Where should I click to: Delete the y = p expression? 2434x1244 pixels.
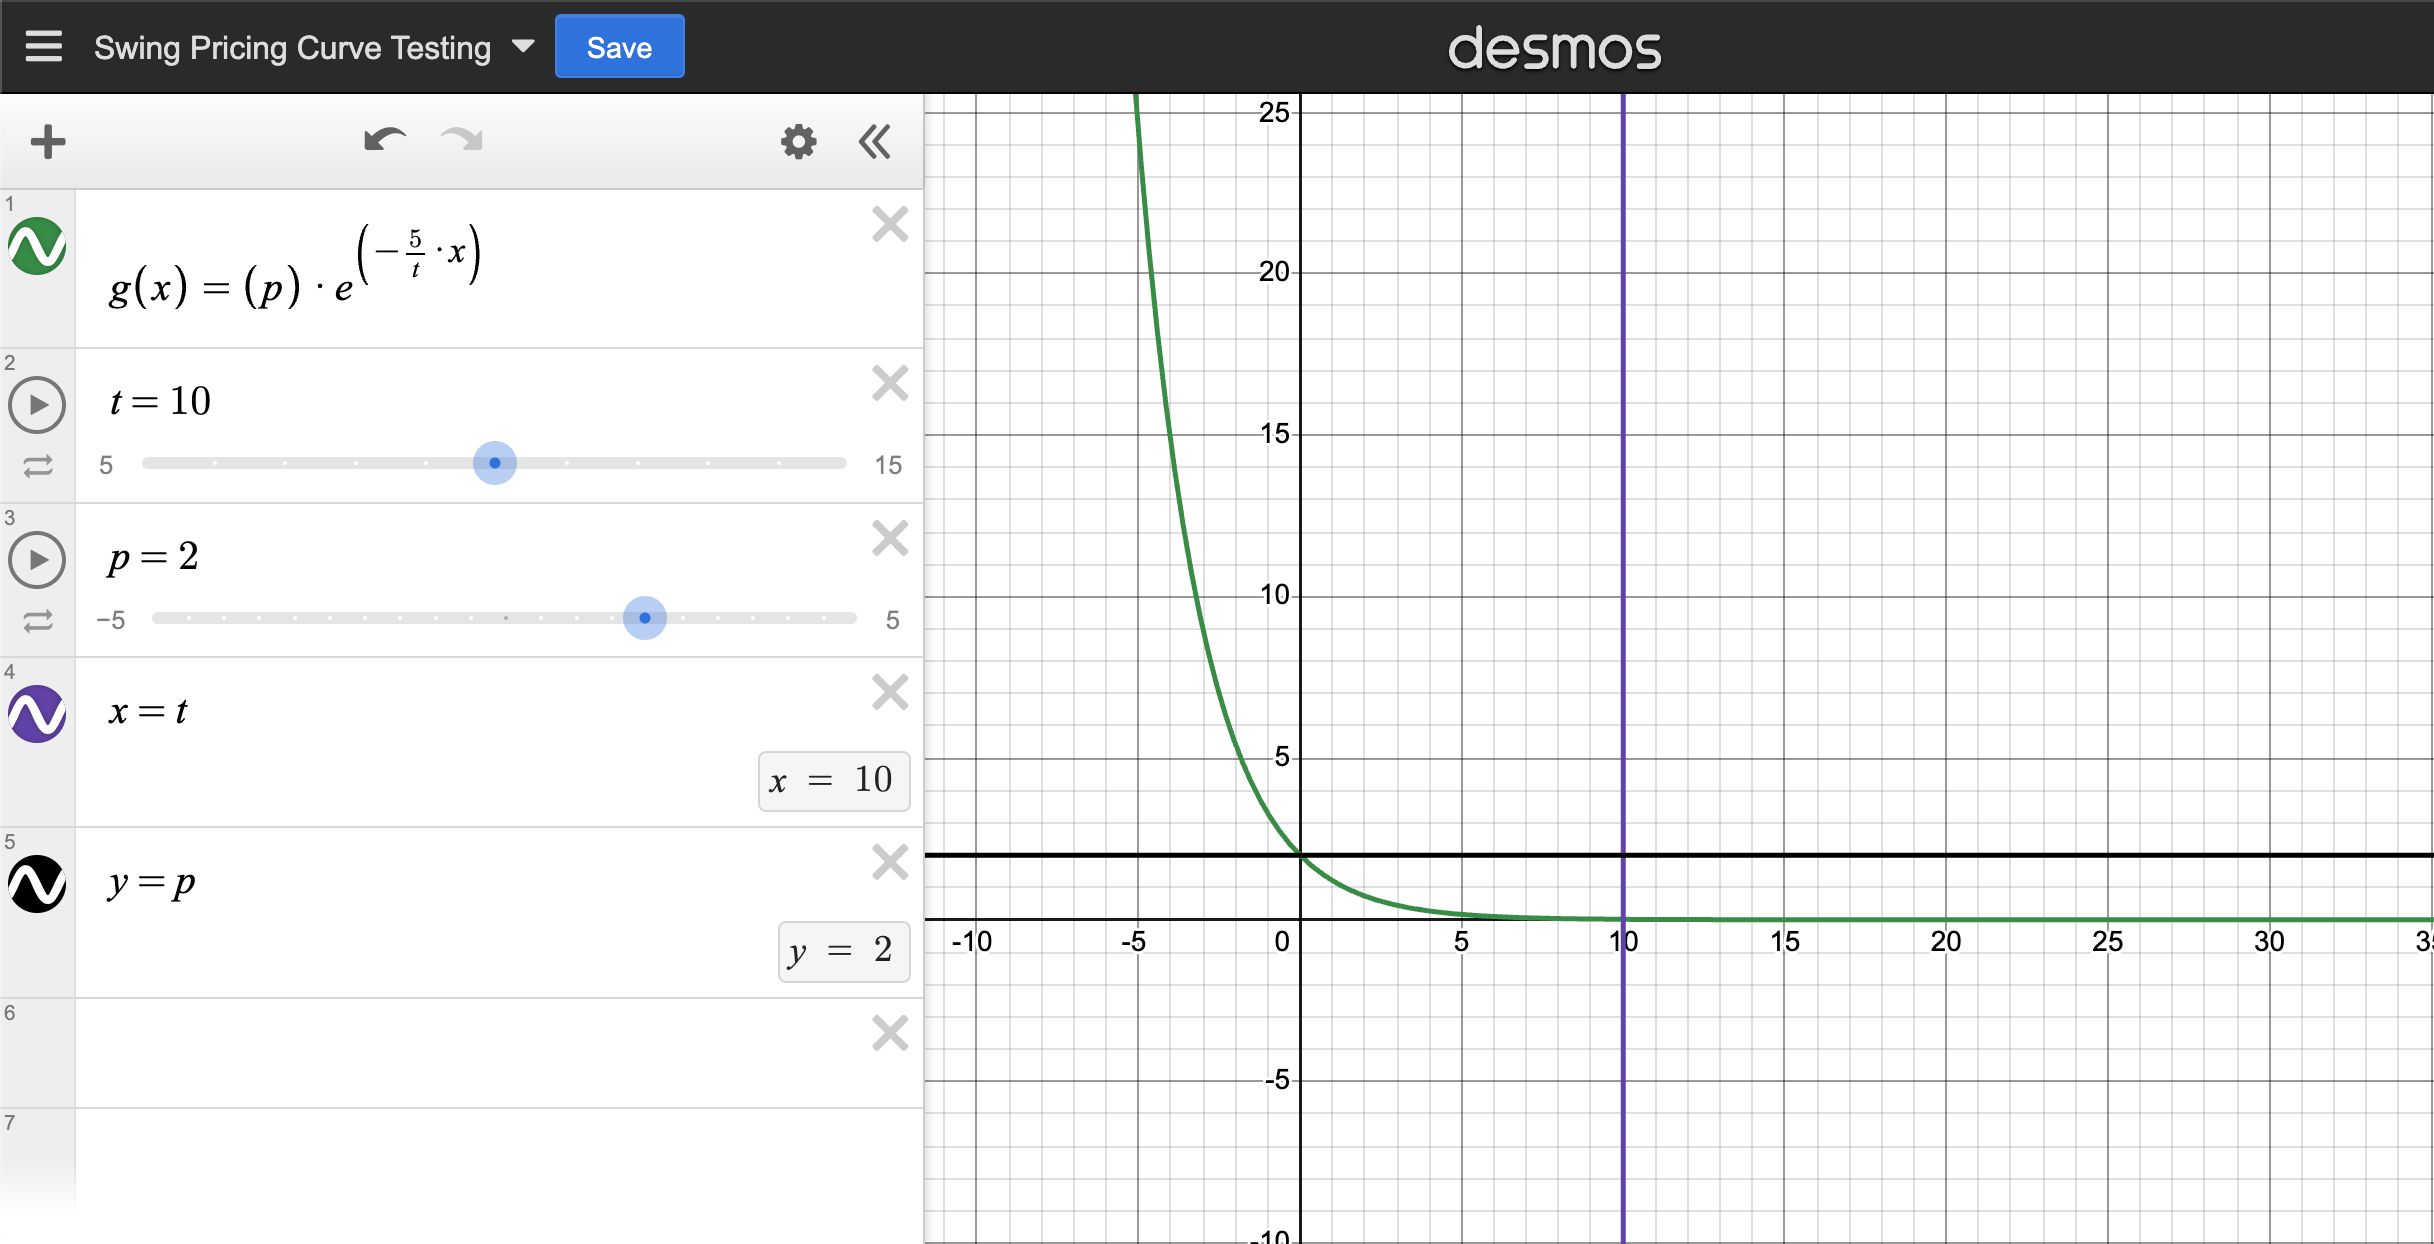[890, 862]
